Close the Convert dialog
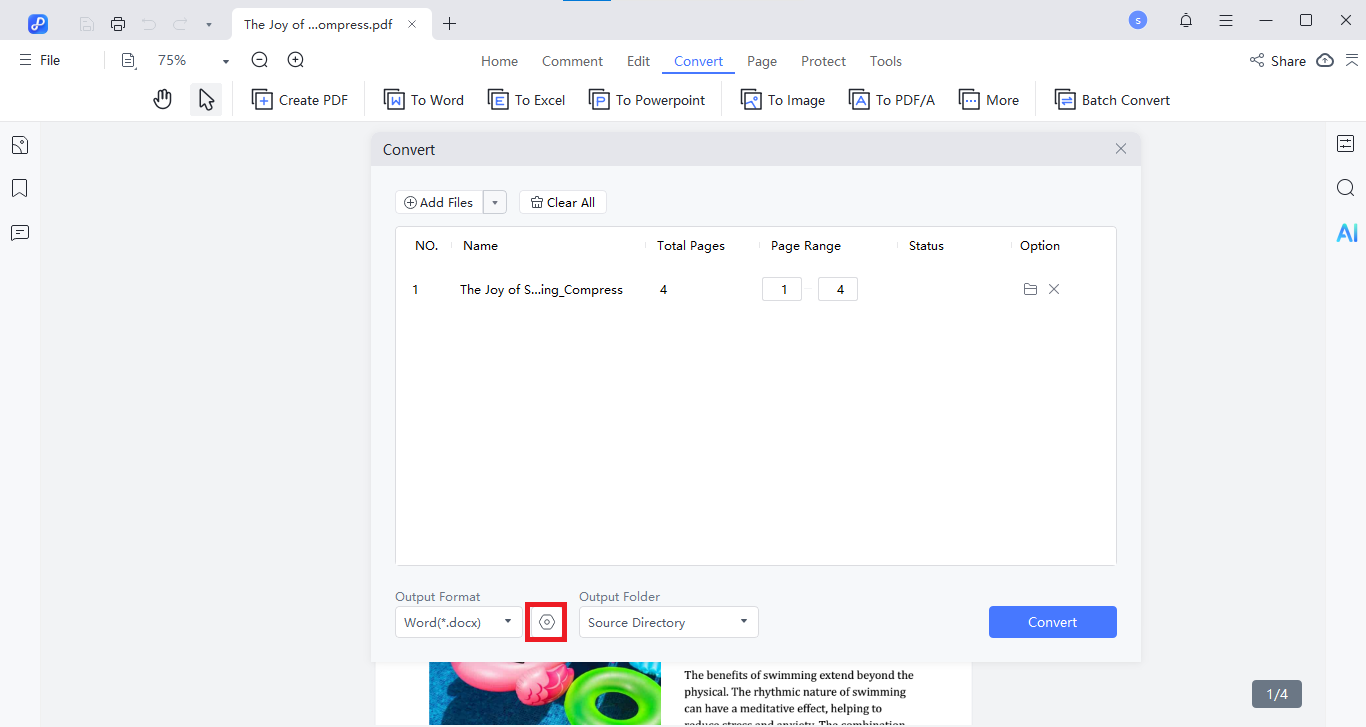This screenshot has width=1366, height=727. (1120, 149)
